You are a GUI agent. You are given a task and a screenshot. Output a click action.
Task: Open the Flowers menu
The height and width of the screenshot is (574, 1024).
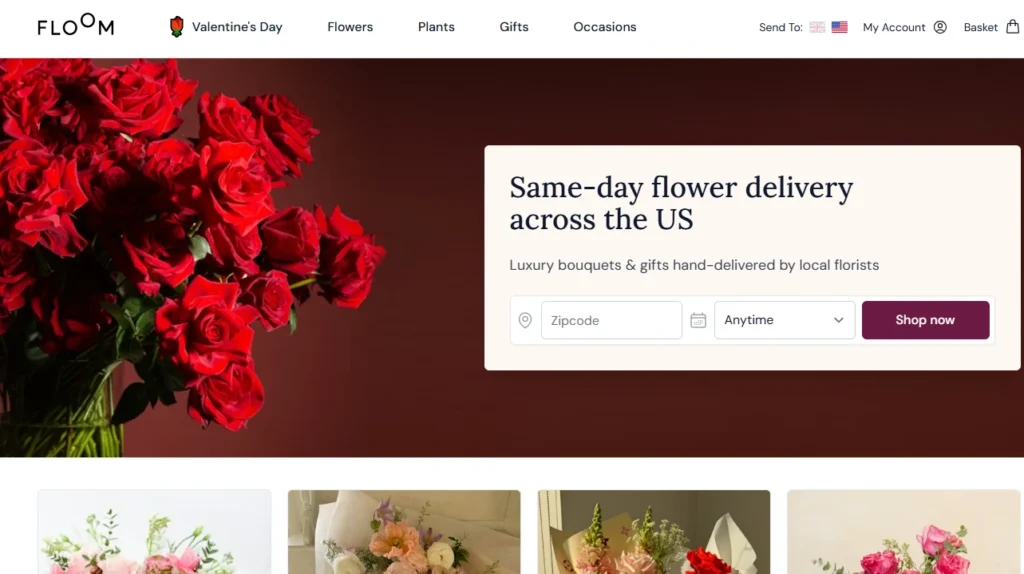pyautogui.click(x=350, y=27)
